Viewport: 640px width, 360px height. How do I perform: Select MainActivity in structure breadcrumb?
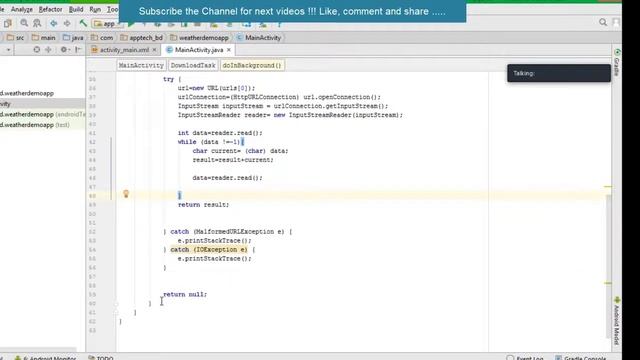141,65
